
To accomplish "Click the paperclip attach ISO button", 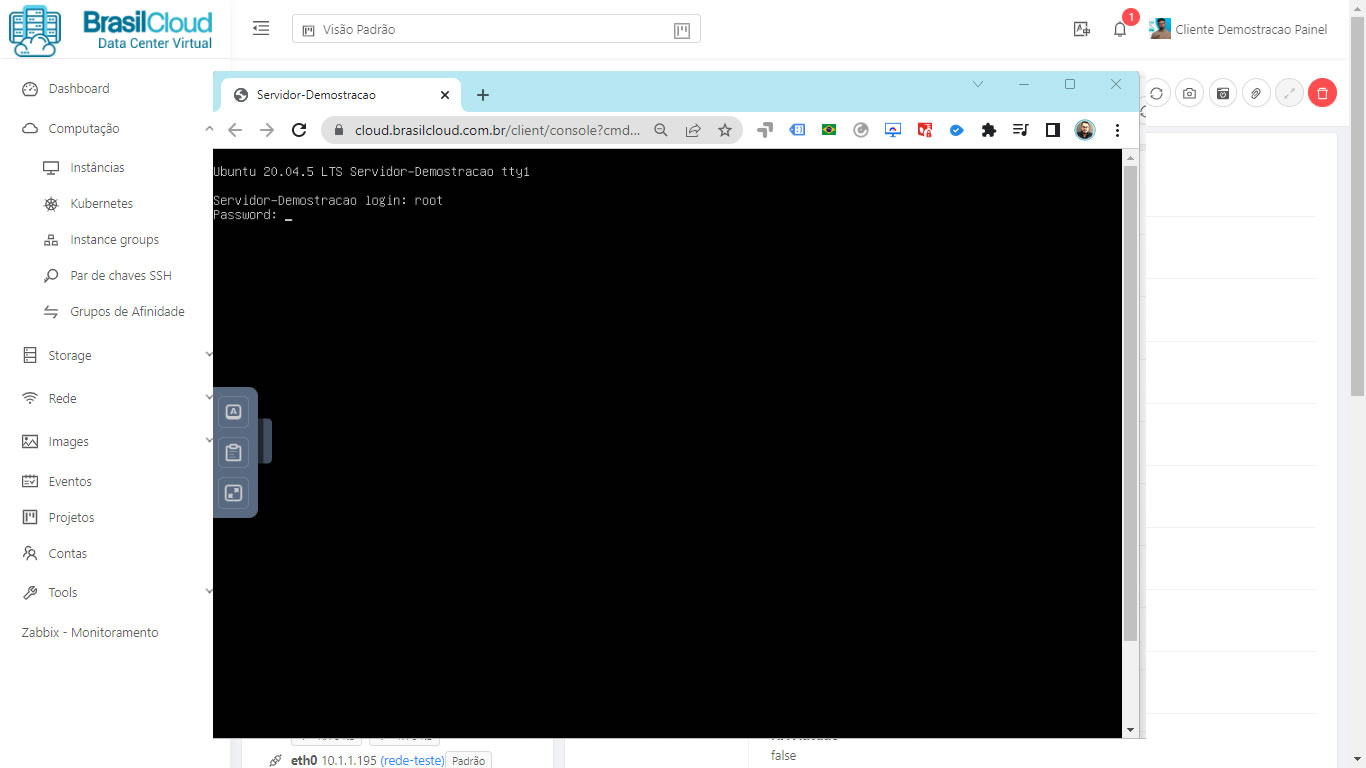I will [x=1256, y=93].
